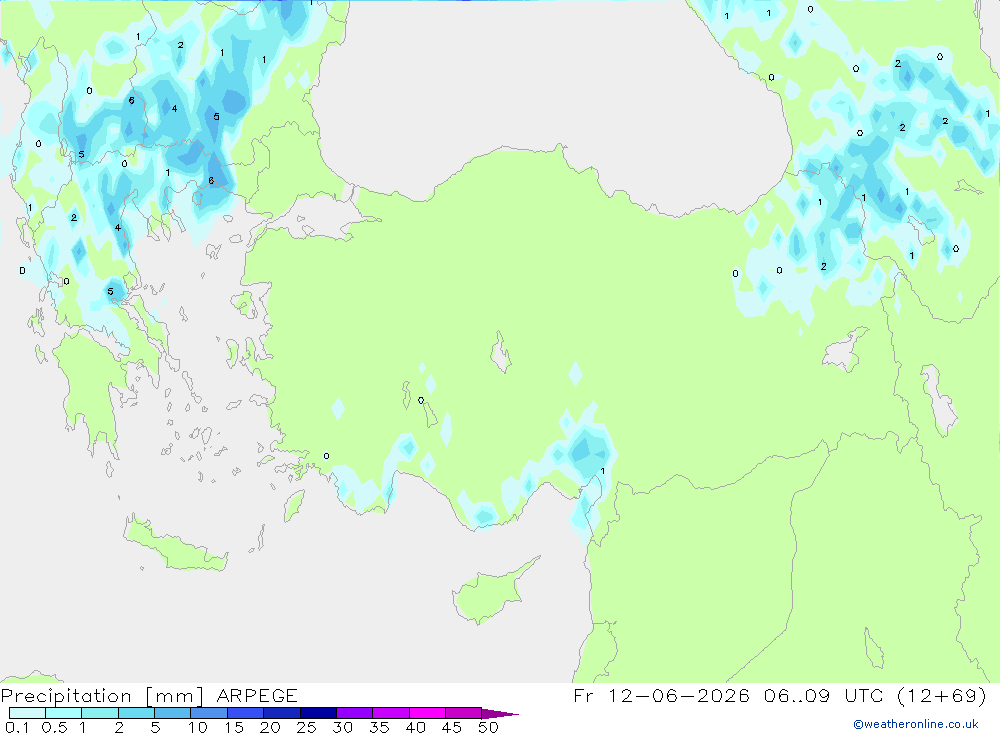Viewport: 1000px width, 733px height.
Task: Click the legend value "0.1"
Action: tap(17, 727)
